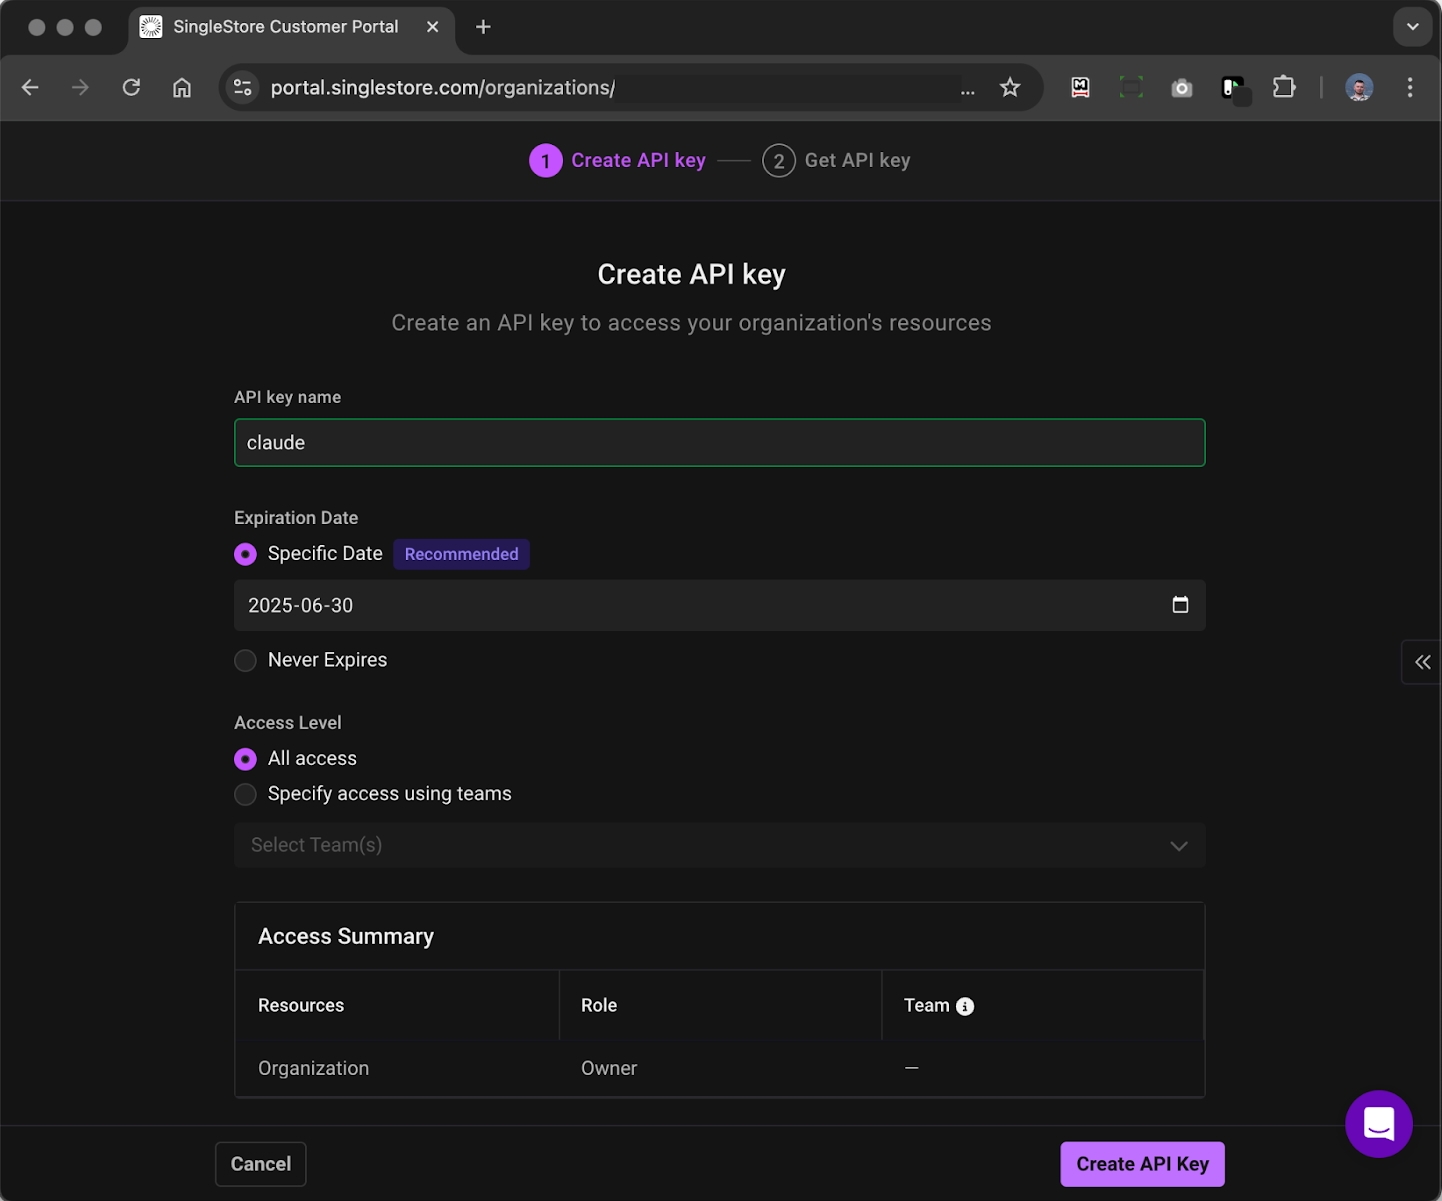Click the Create API Key button
The width and height of the screenshot is (1442, 1201).
click(x=1142, y=1164)
